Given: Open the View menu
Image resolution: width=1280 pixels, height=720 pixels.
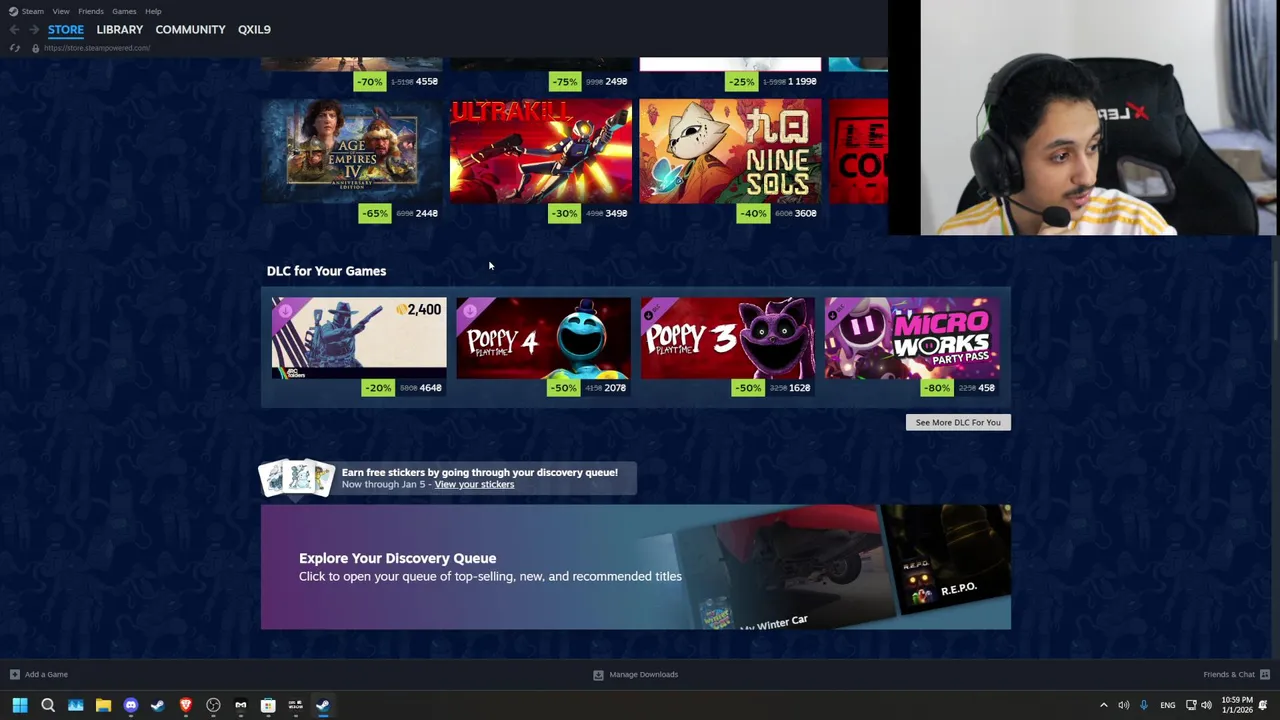Looking at the screenshot, I should pyautogui.click(x=61, y=11).
